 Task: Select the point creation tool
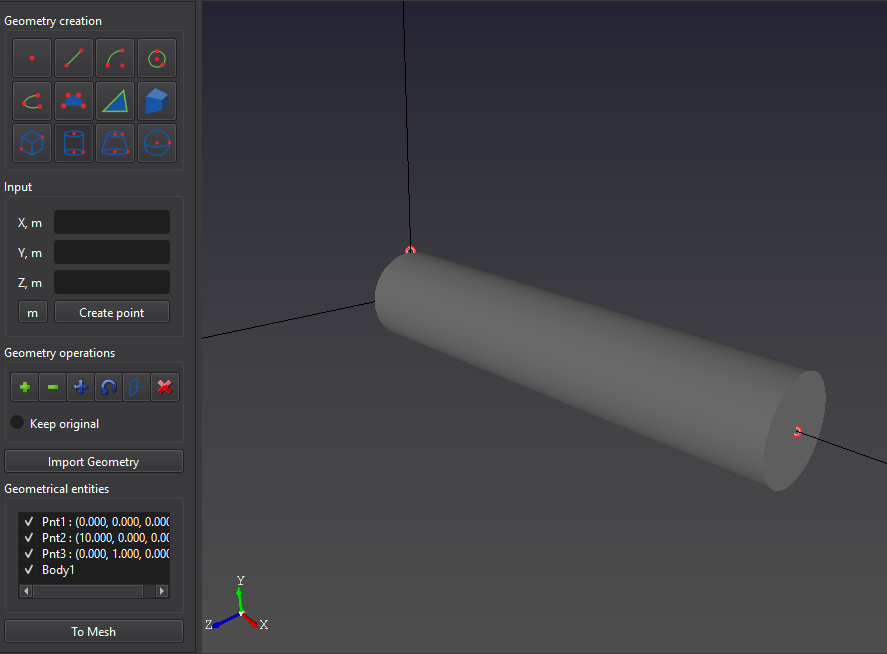pos(32,59)
